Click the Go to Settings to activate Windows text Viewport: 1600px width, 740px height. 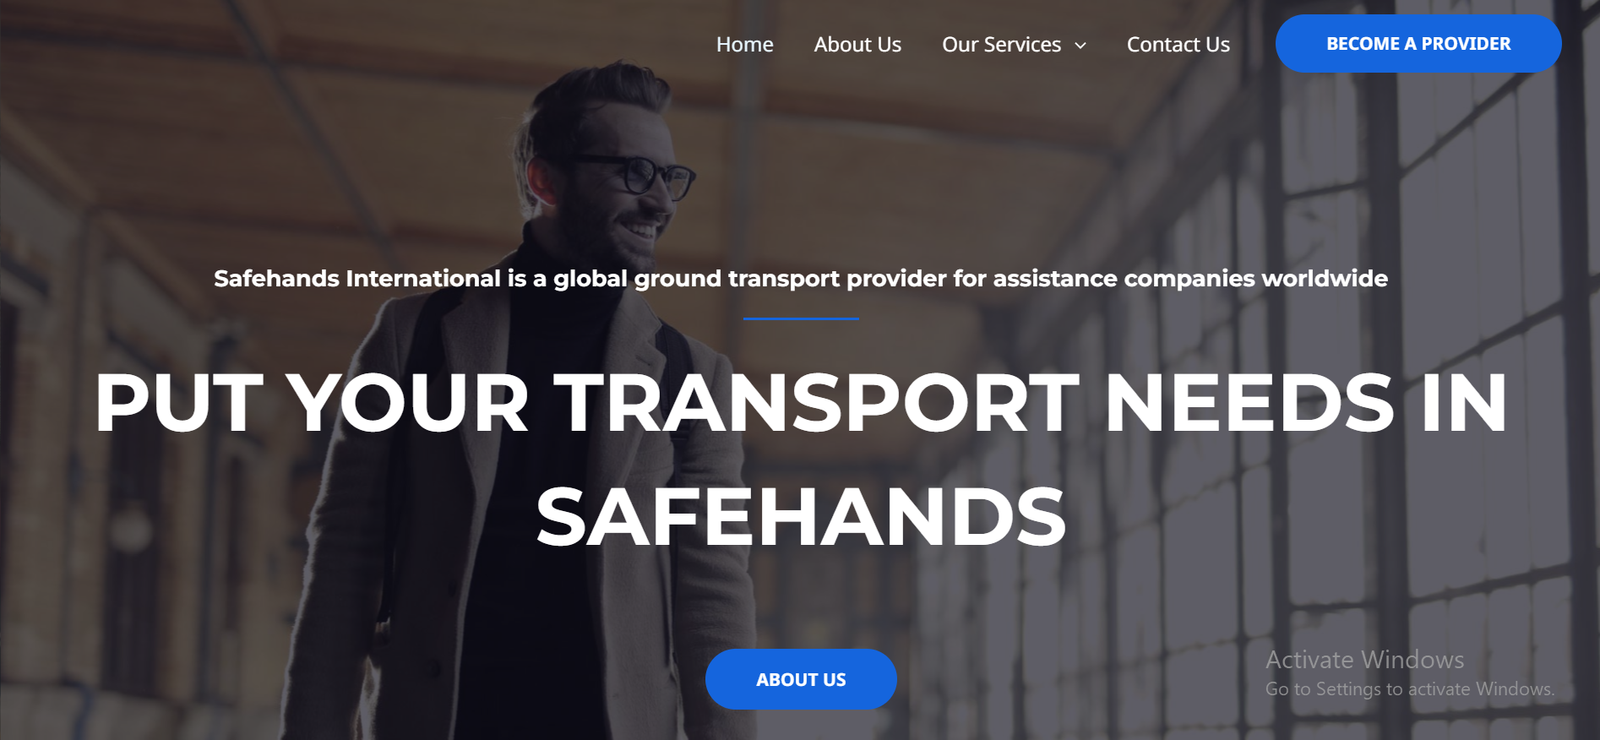(x=1409, y=689)
